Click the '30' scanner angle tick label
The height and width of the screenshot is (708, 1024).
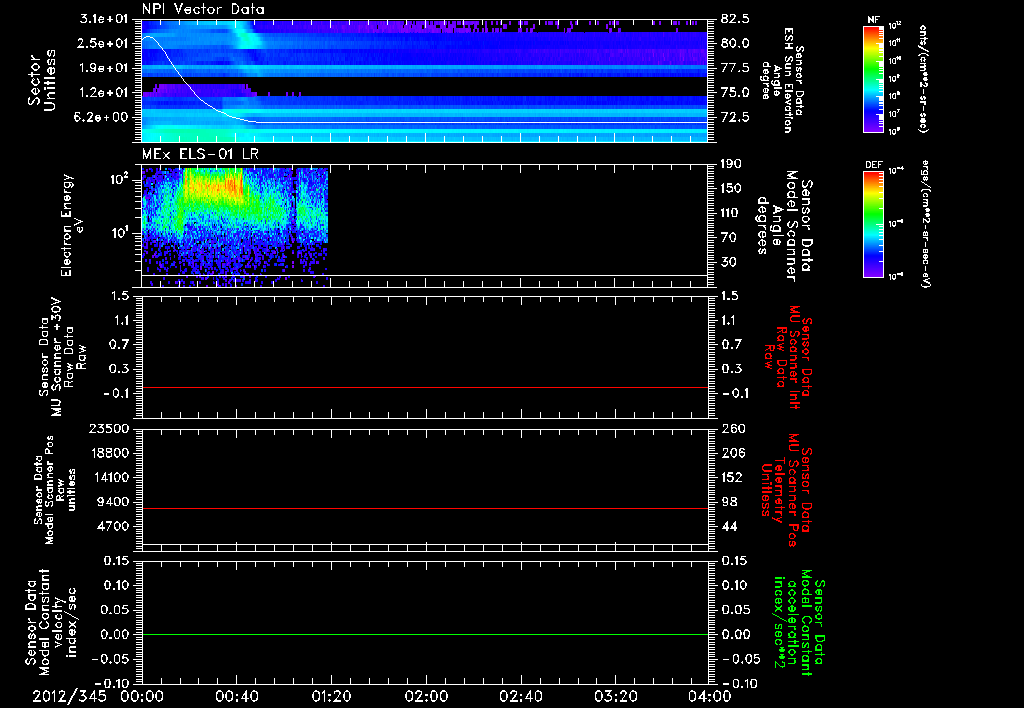tap(727, 262)
